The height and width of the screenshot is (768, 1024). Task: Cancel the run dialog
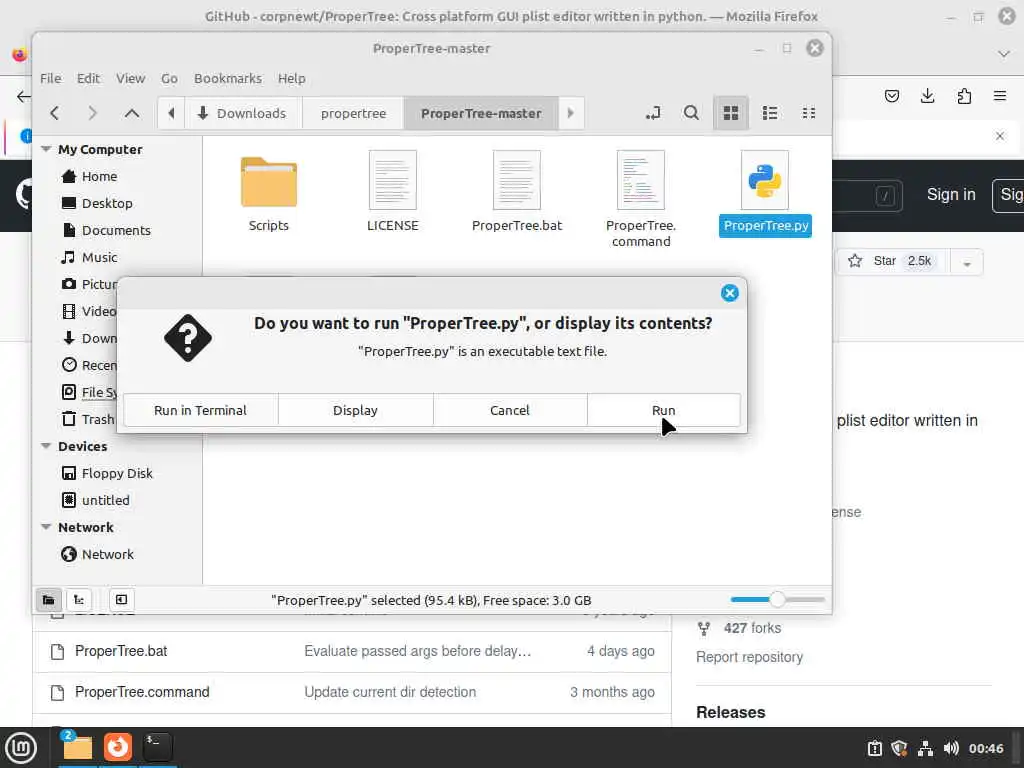509,410
